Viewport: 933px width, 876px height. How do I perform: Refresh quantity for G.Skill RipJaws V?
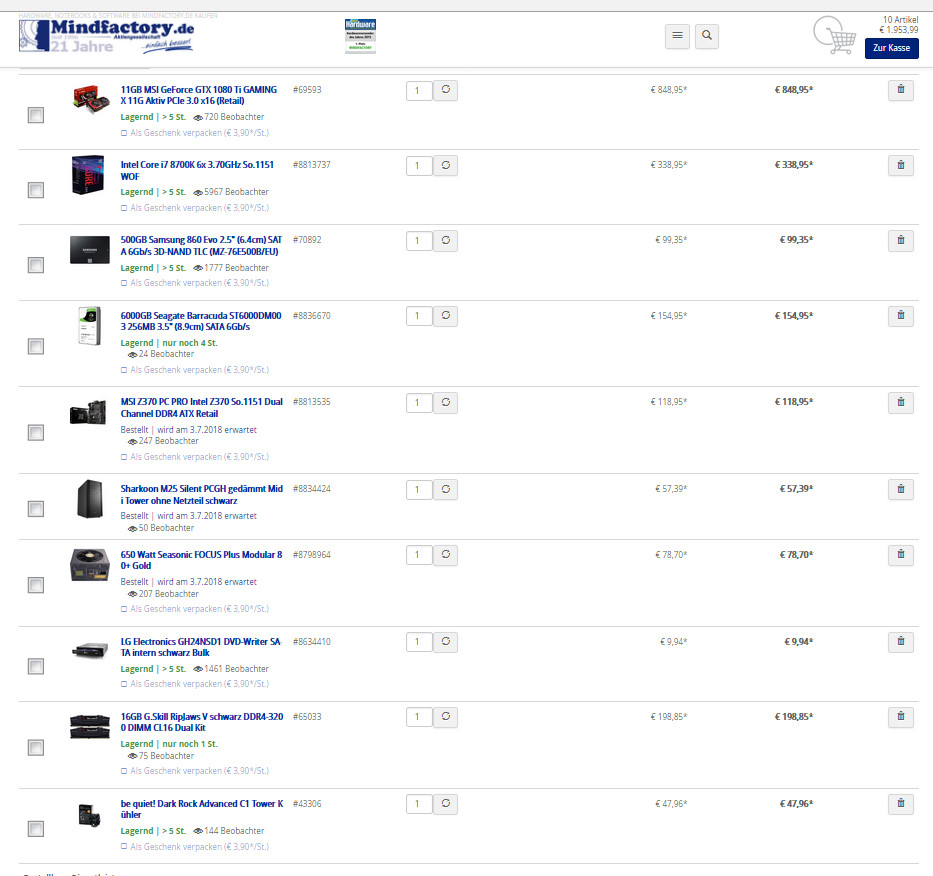pyautogui.click(x=446, y=717)
